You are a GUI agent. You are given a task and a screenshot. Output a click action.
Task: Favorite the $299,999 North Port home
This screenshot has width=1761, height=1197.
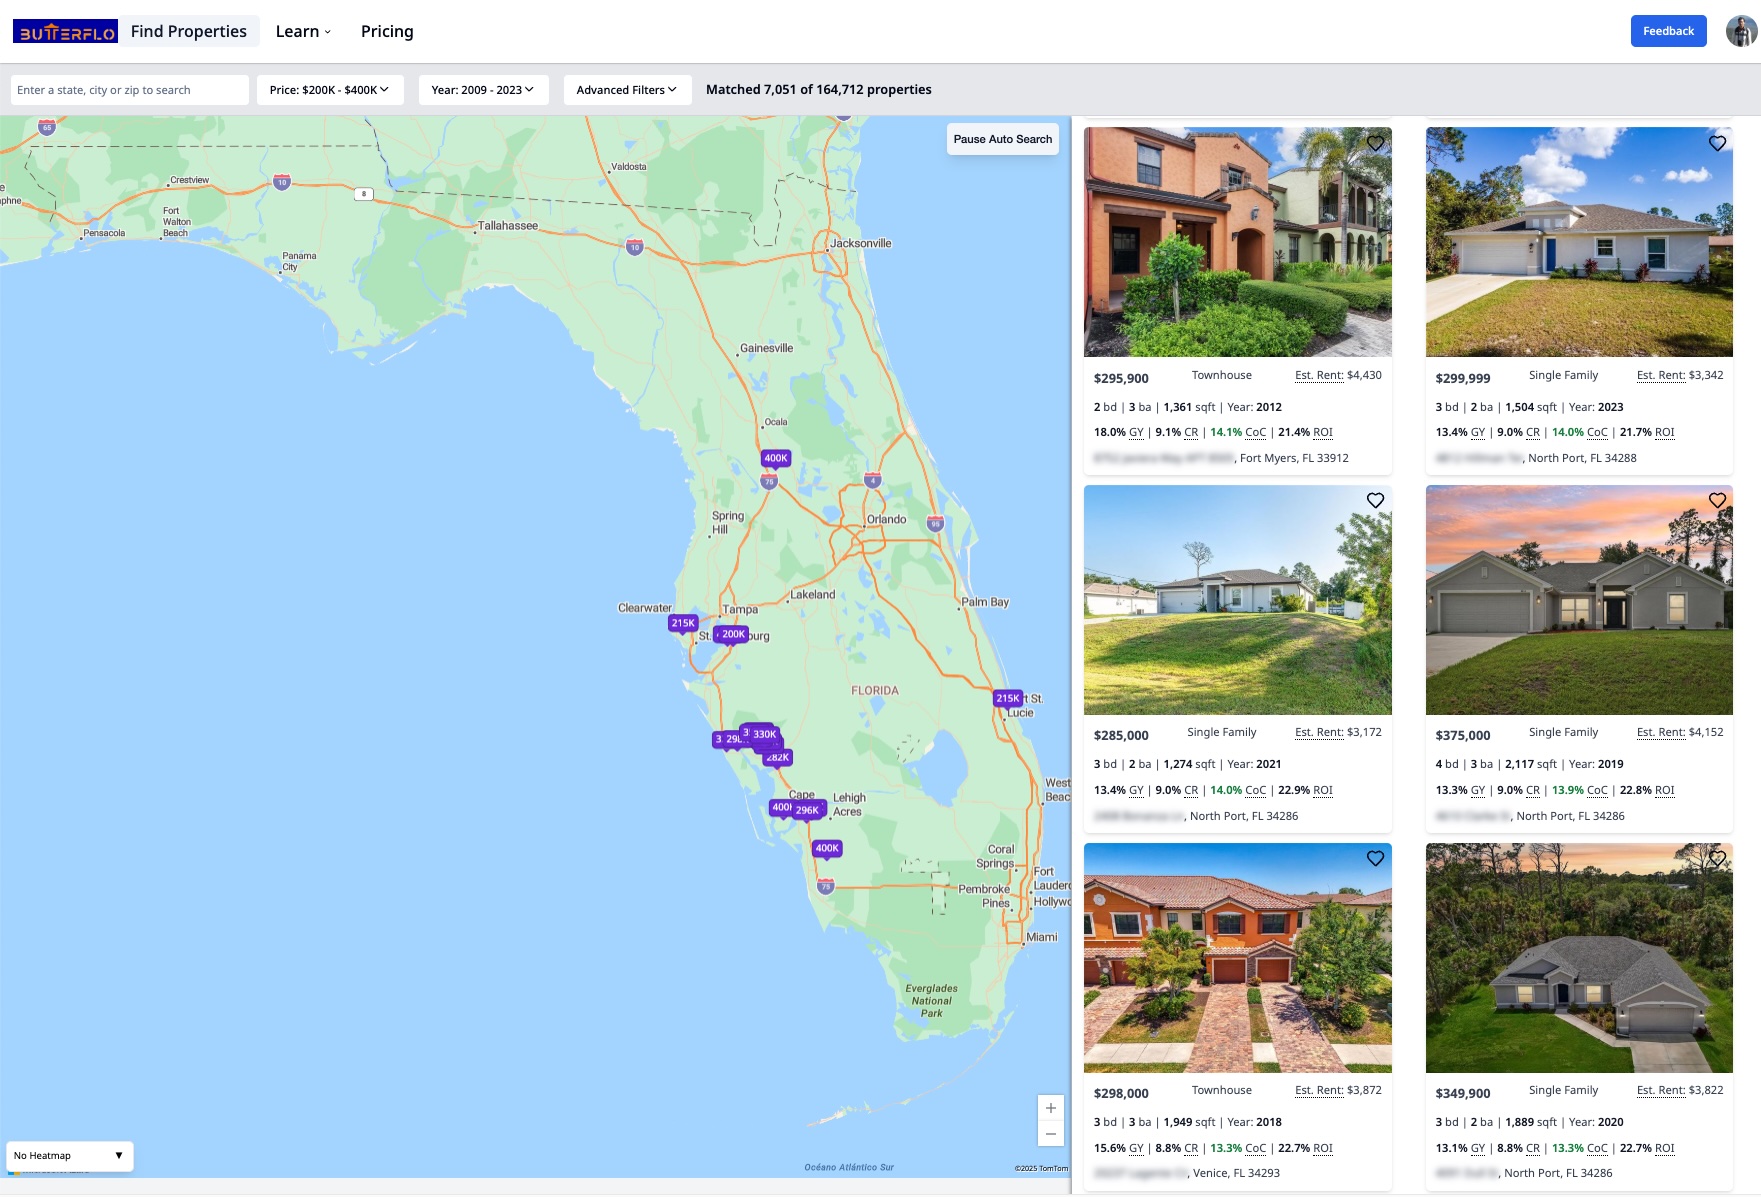coord(1719,143)
